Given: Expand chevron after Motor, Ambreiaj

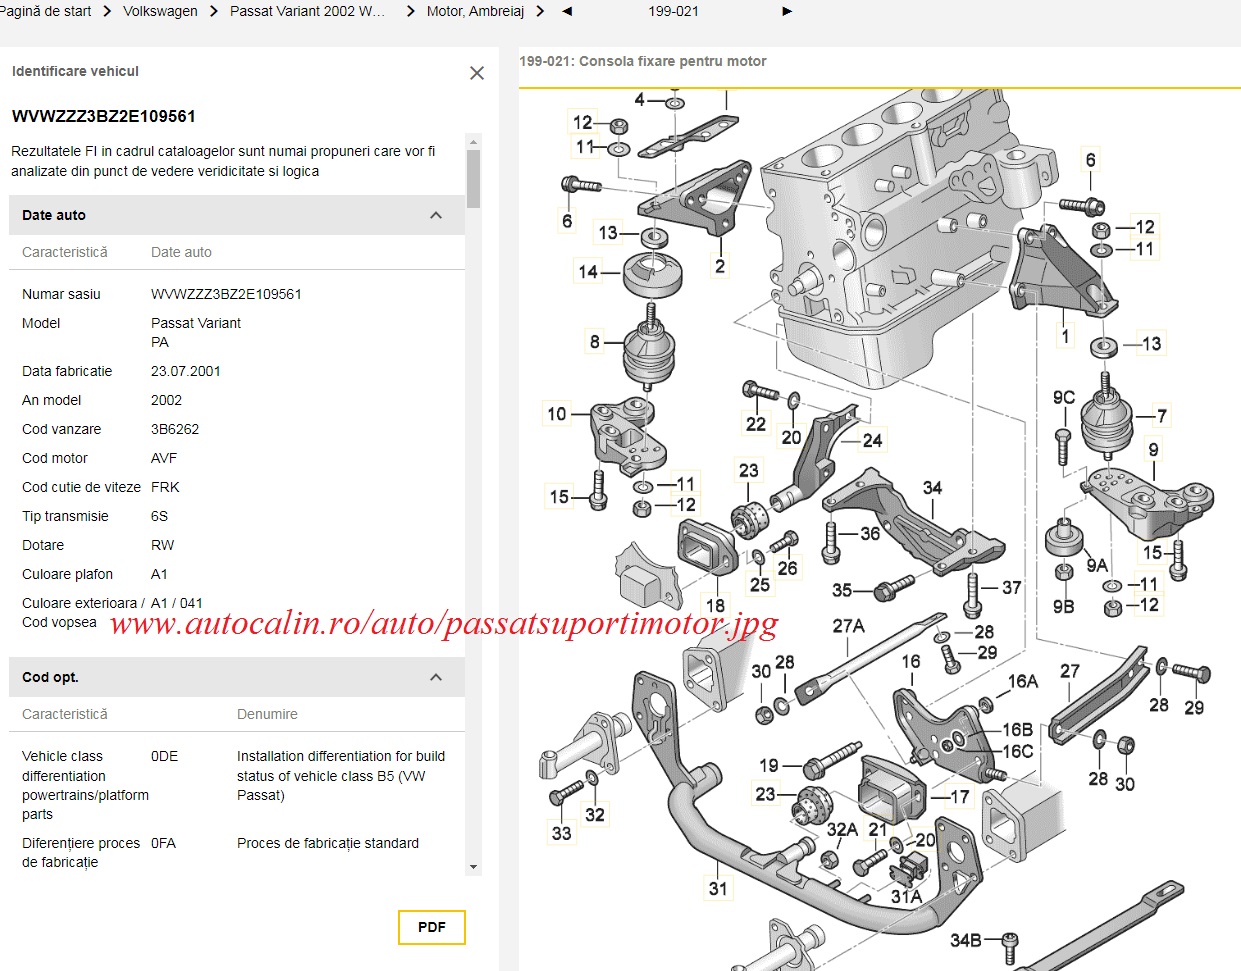Looking at the screenshot, I should [541, 11].
